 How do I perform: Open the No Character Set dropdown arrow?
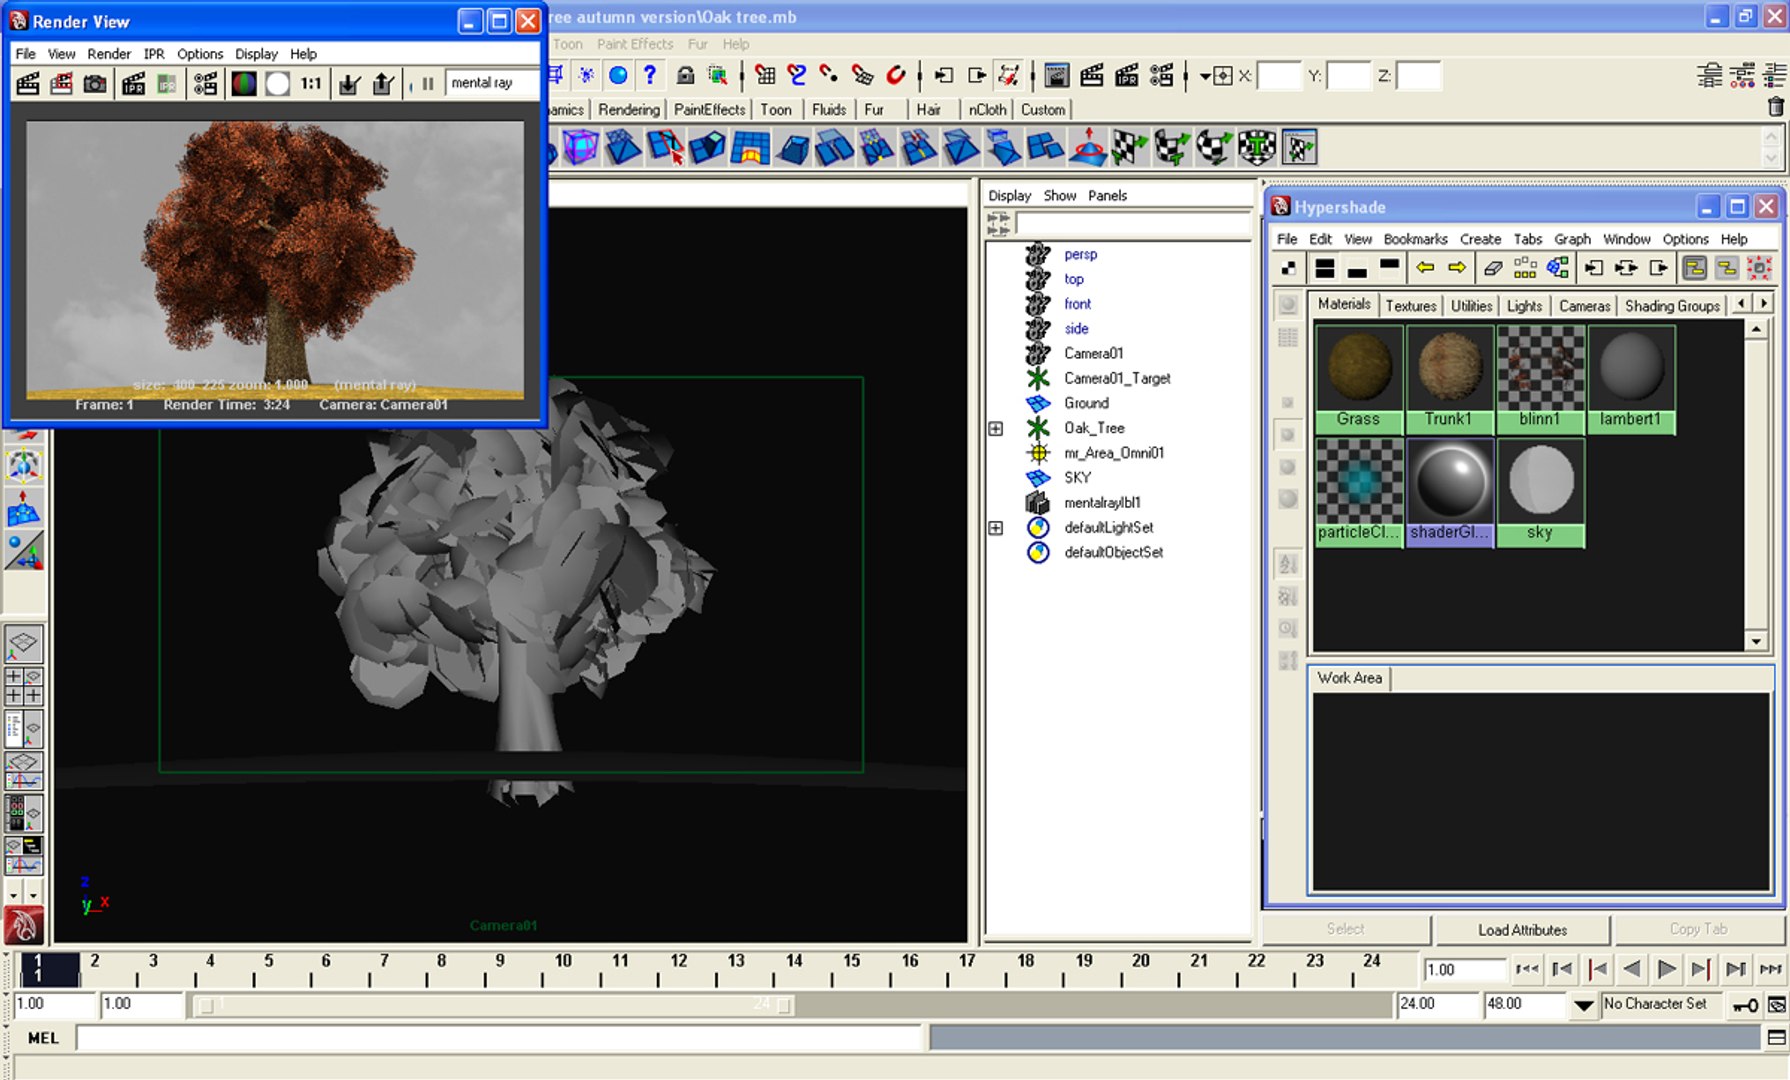tap(1584, 1005)
